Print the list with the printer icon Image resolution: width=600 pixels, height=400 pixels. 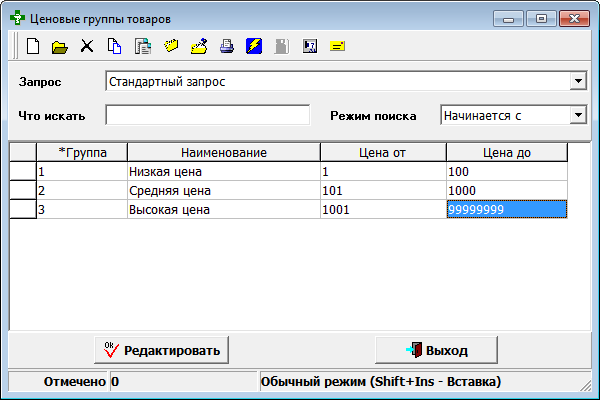[227, 46]
